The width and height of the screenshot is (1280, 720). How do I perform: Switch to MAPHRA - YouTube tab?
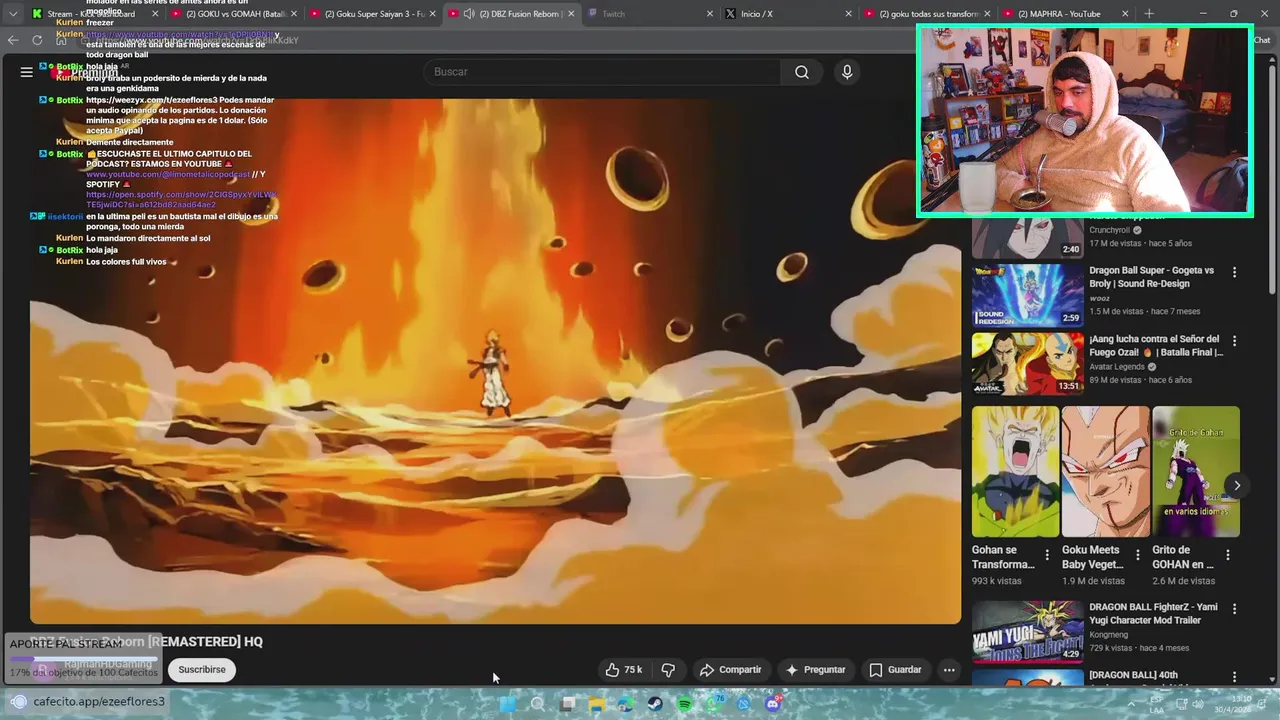coord(1065,14)
